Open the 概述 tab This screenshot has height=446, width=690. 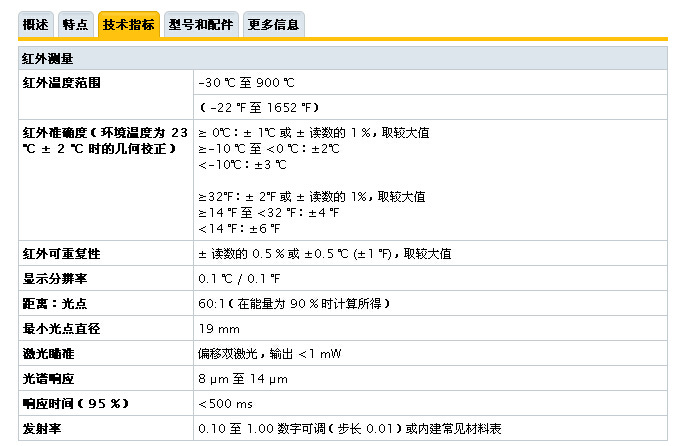pyautogui.click(x=35, y=24)
